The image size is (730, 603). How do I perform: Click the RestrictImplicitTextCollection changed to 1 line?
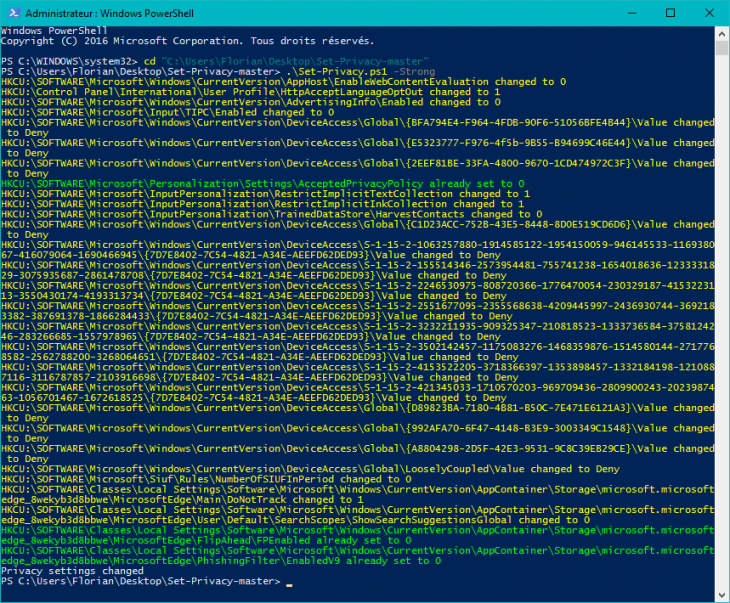pyautogui.click(x=265, y=194)
